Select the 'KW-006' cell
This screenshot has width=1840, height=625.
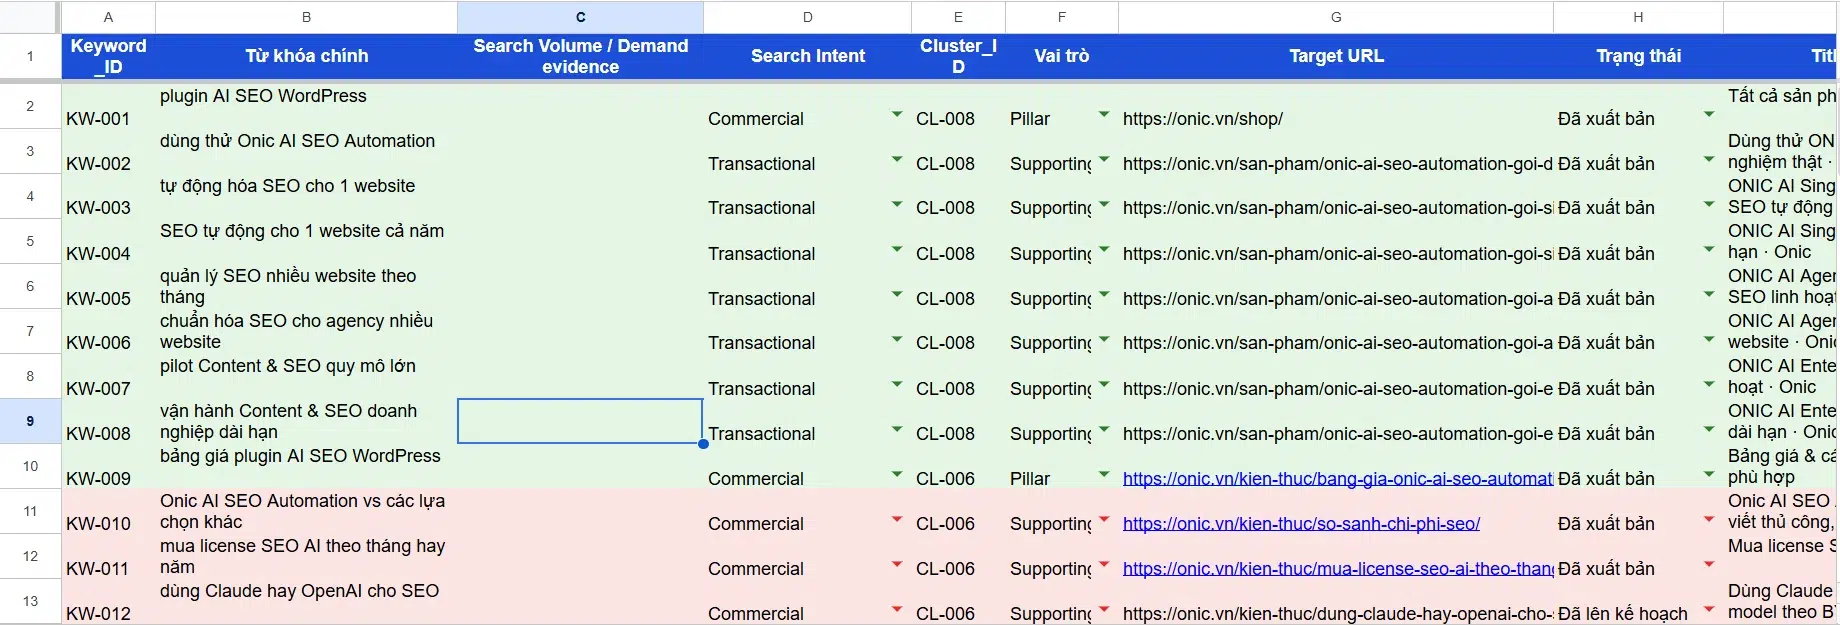point(108,331)
